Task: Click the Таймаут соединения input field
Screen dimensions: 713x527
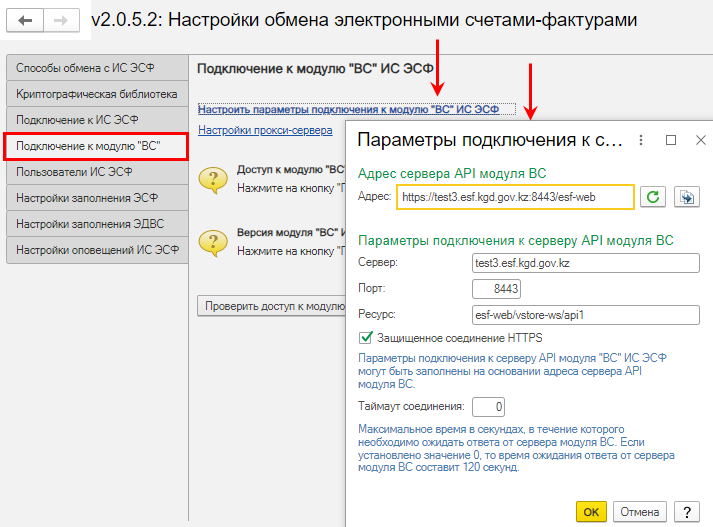Action: pos(488,407)
